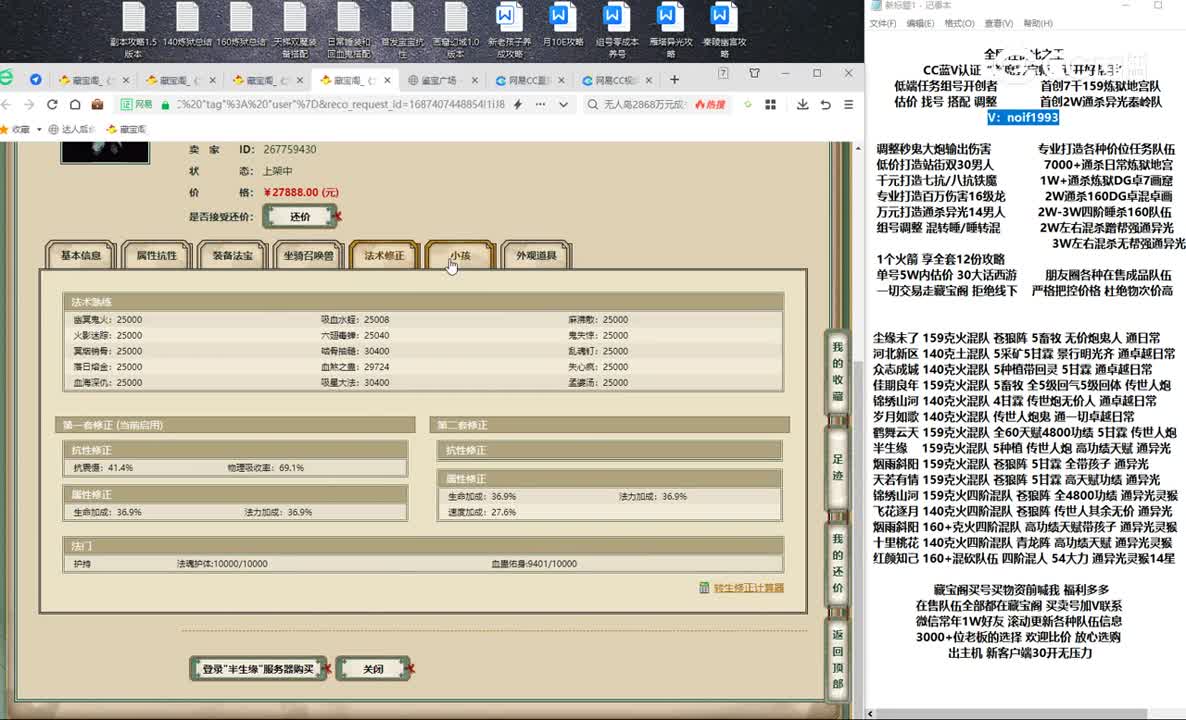Open Notepad 编辑(E) menu
1186x720 pixels.
click(920, 23)
